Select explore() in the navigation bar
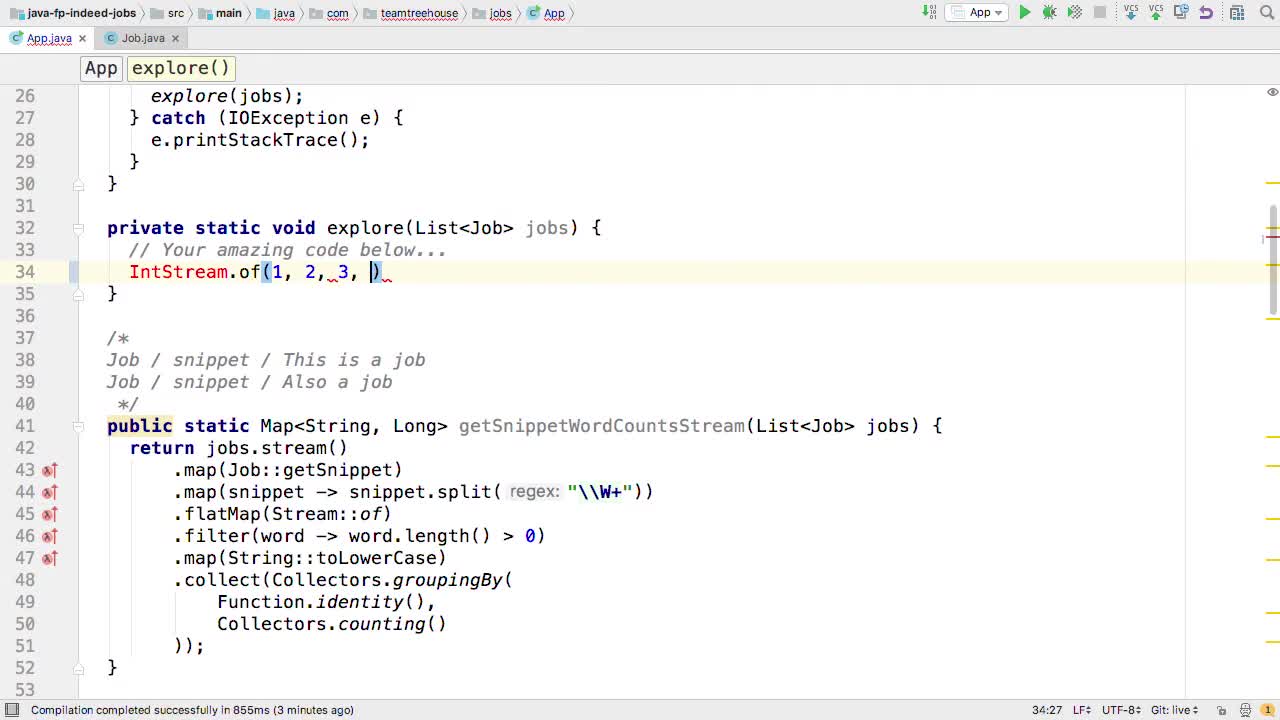This screenshot has width=1280, height=720. (179, 68)
